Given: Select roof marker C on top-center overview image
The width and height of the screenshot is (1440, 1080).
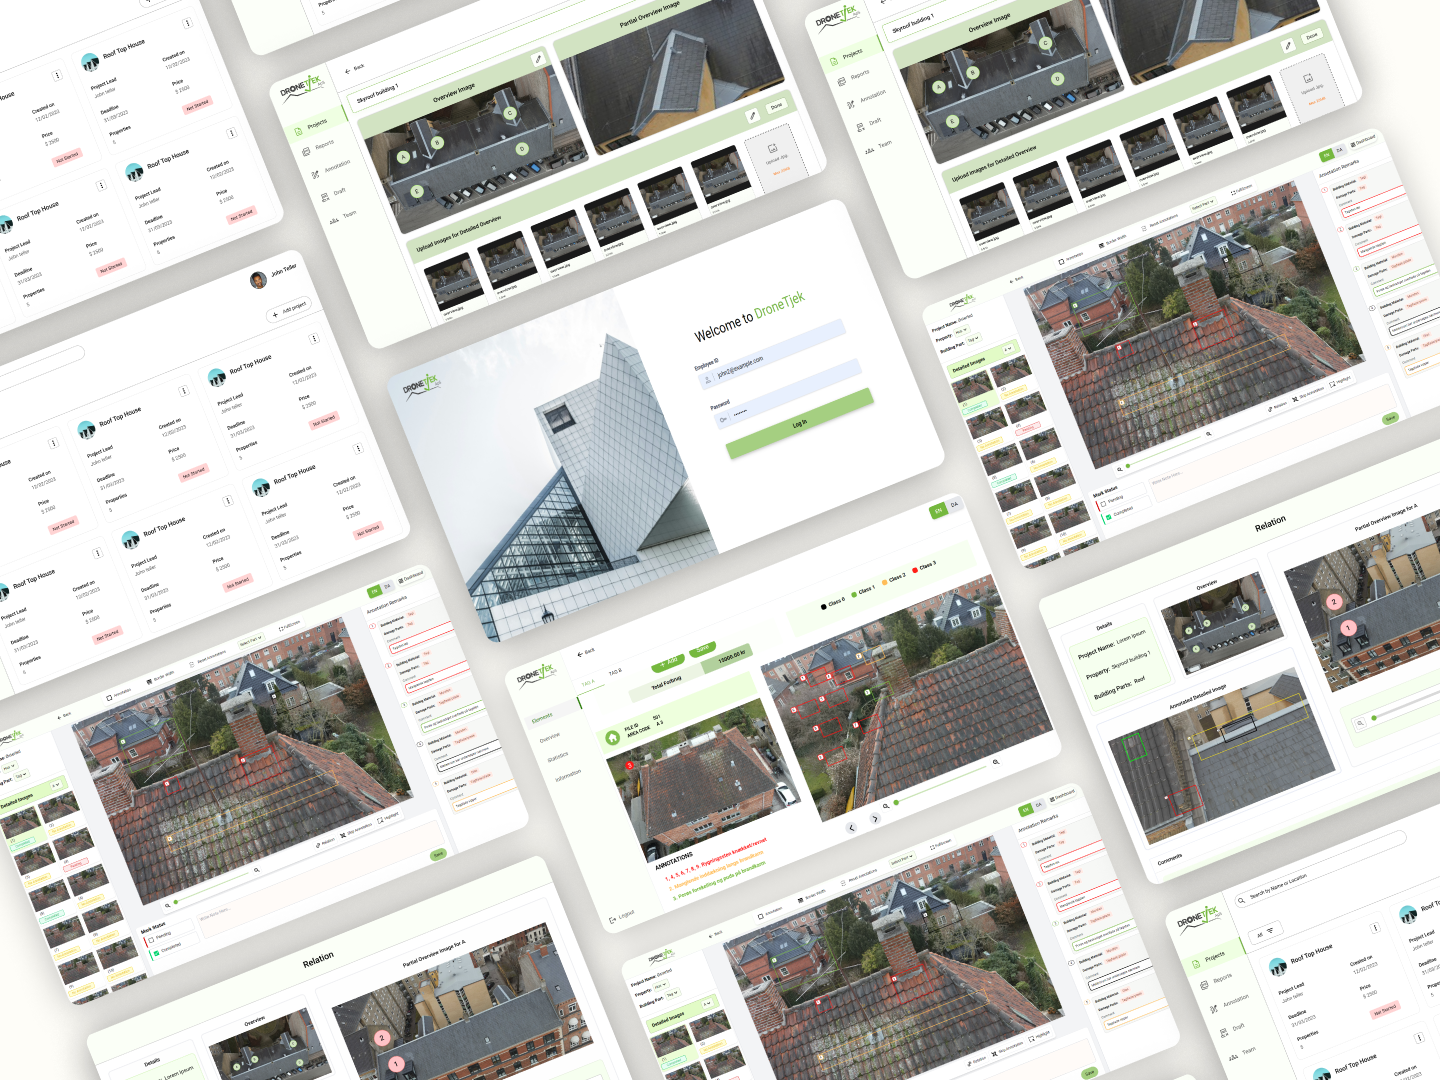Looking at the screenshot, I should click(x=509, y=114).
